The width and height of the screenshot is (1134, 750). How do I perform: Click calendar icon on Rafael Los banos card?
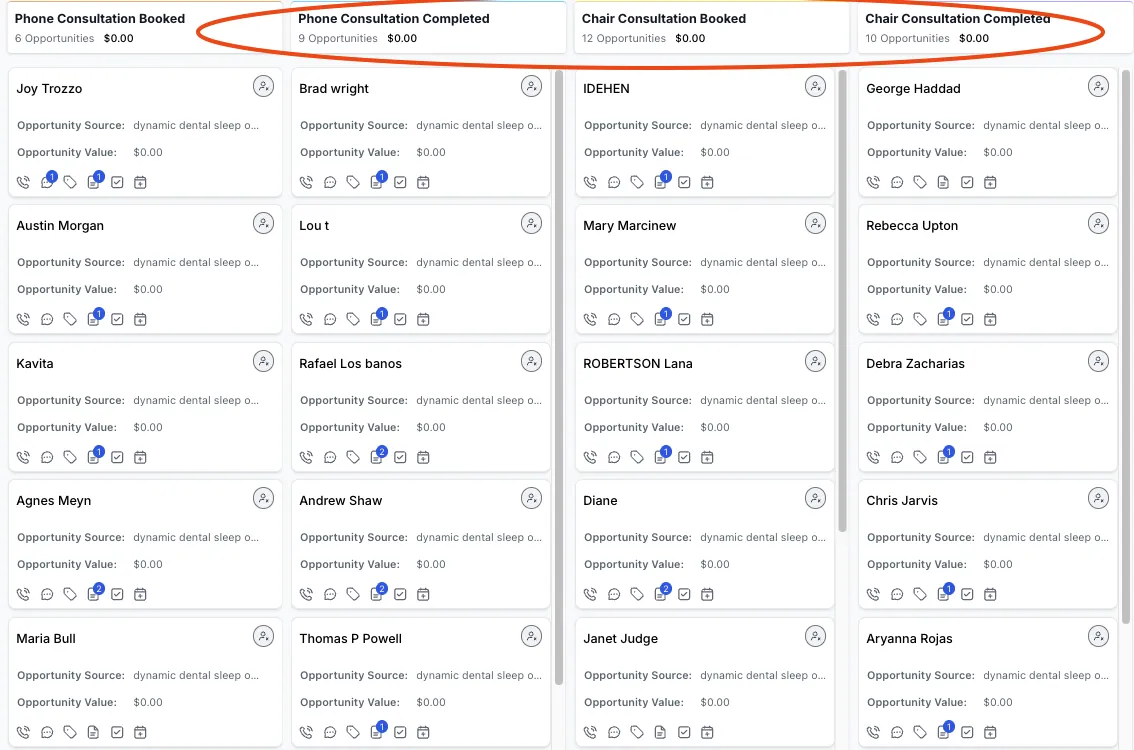point(423,458)
